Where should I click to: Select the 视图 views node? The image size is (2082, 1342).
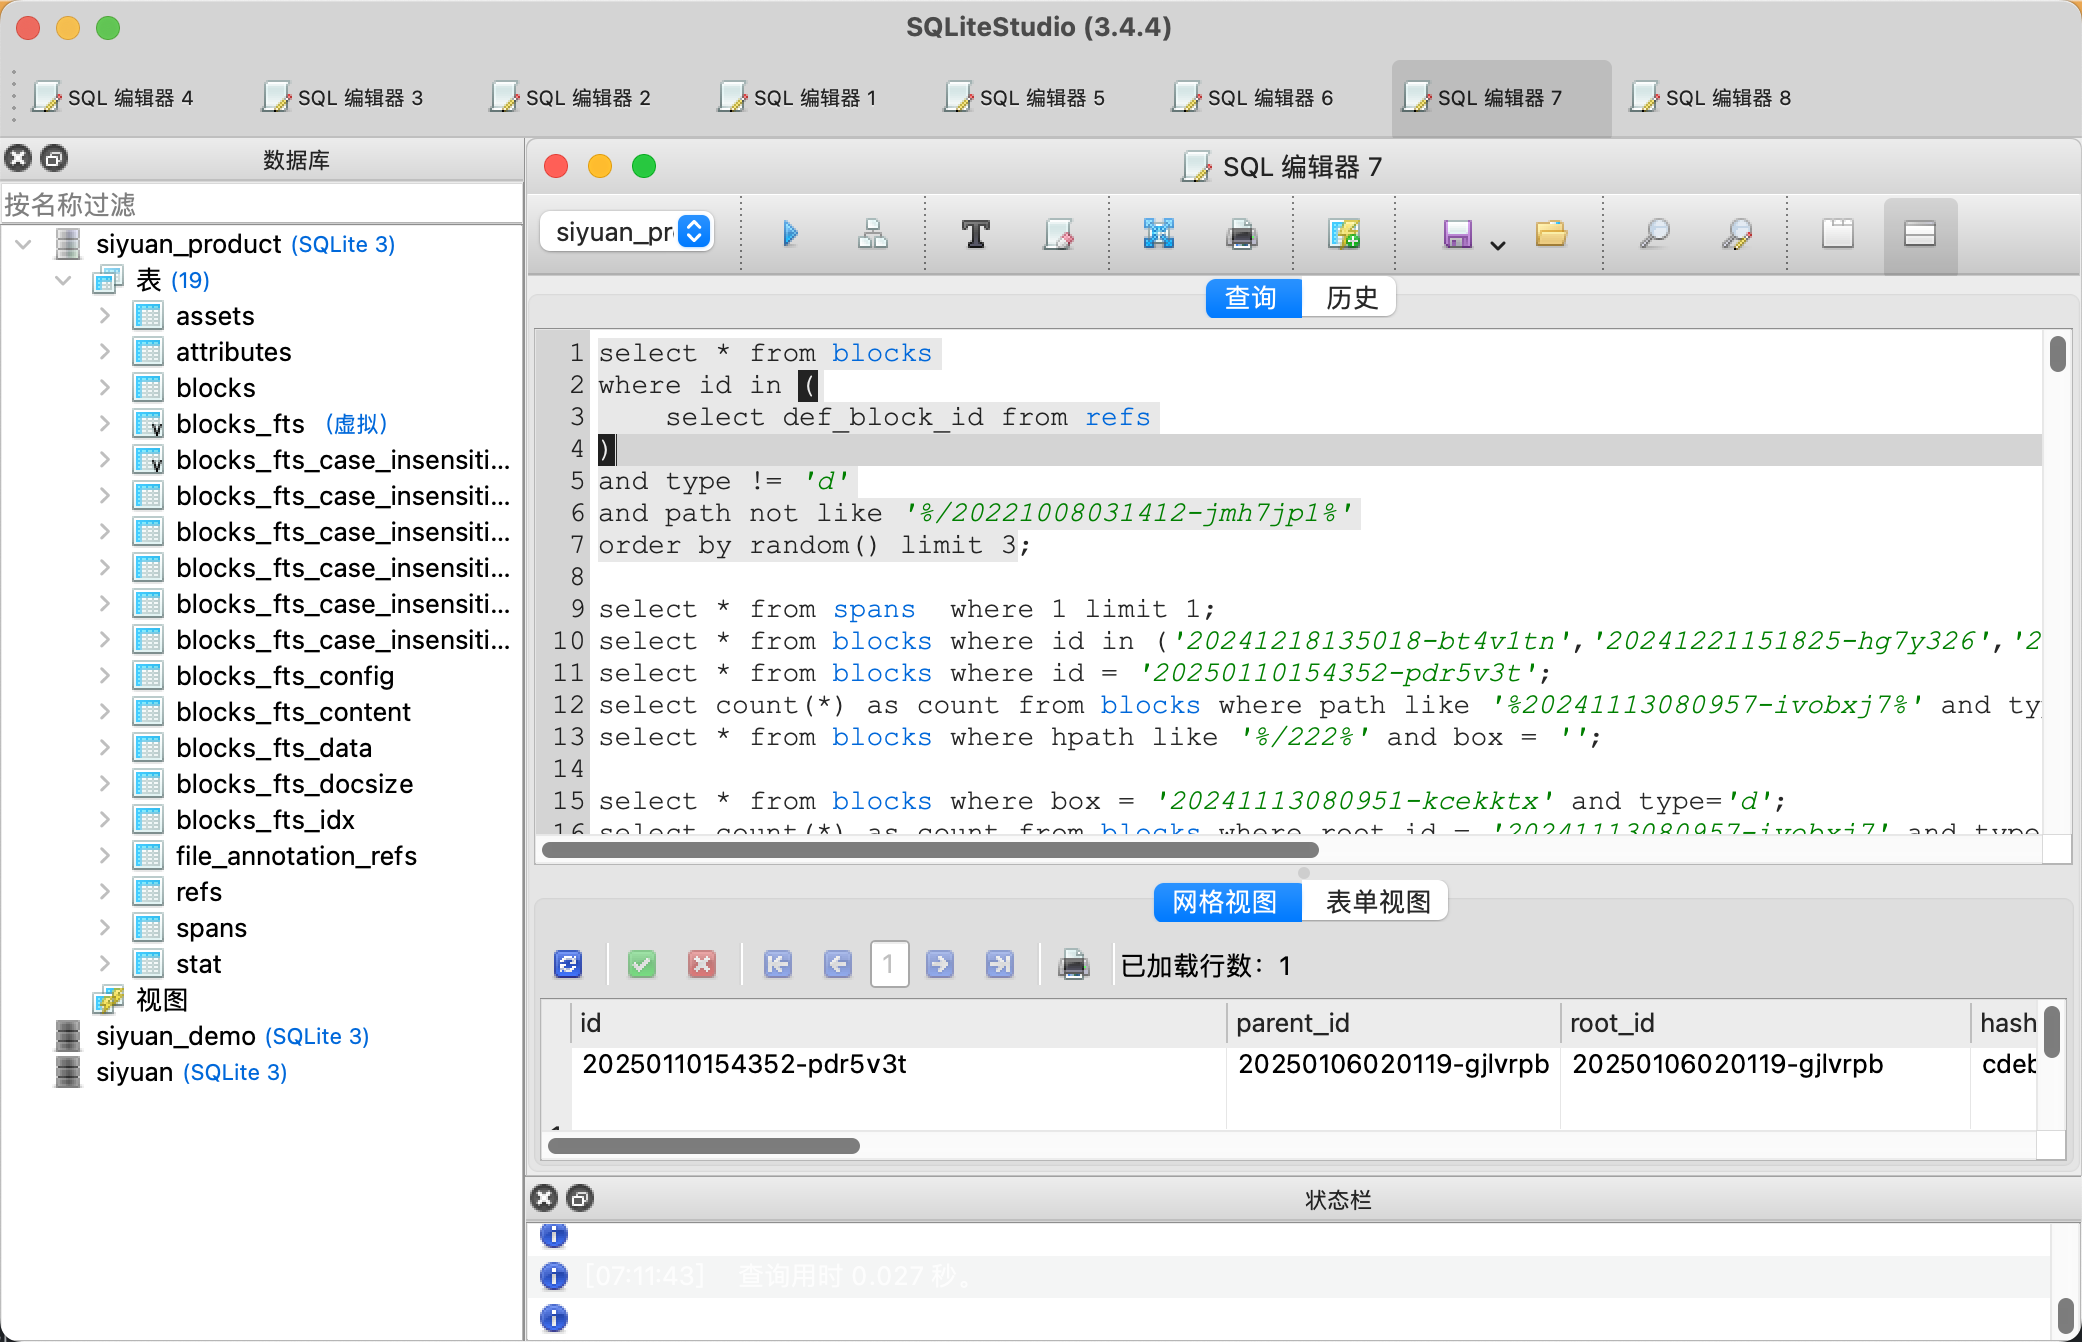click(x=161, y=1000)
